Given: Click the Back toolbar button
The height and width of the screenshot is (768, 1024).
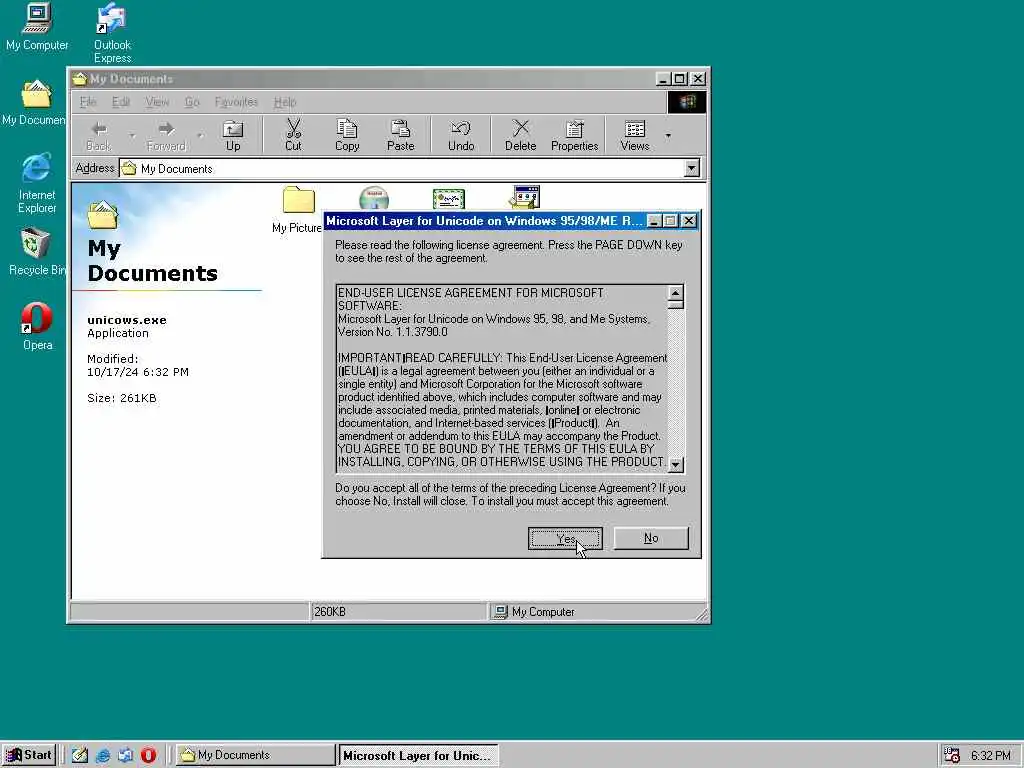Looking at the screenshot, I should (99, 135).
